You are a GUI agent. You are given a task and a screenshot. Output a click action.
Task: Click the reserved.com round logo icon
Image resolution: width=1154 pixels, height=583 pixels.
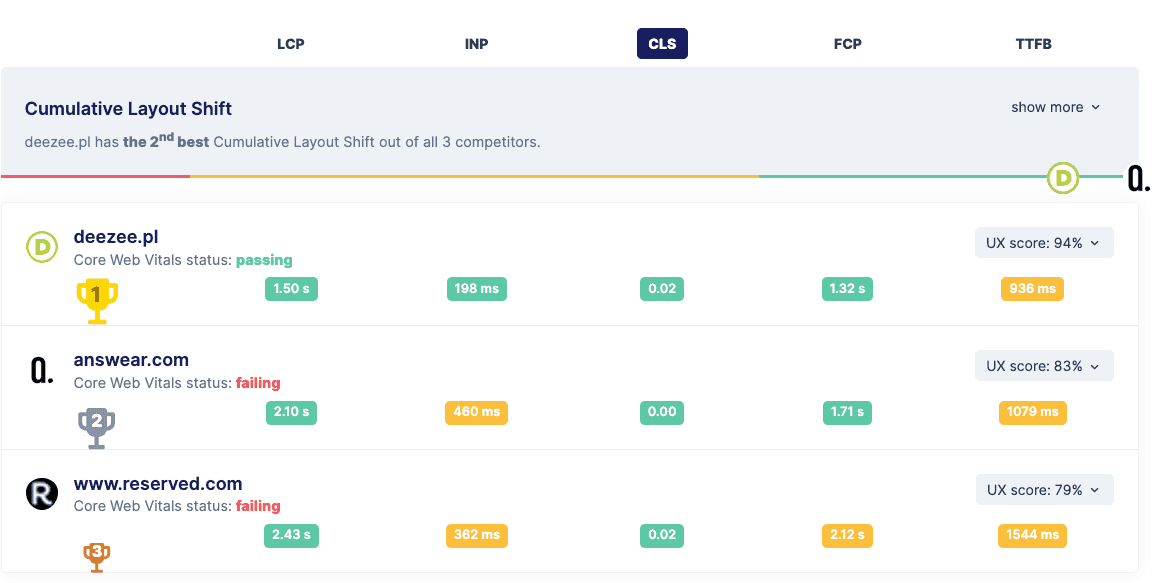[42, 494]
